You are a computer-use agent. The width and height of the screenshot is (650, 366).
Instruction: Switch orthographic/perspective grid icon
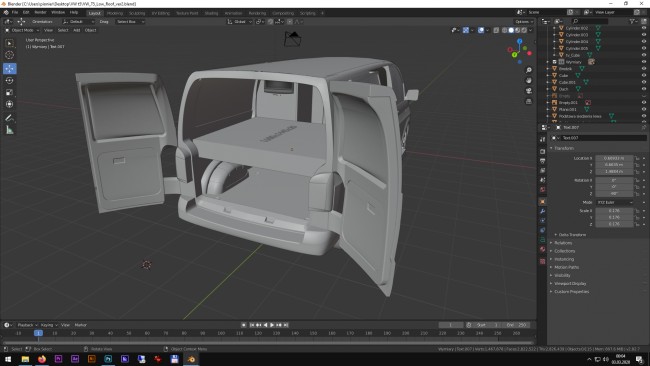pyautogui.click(x=529, y=101)
